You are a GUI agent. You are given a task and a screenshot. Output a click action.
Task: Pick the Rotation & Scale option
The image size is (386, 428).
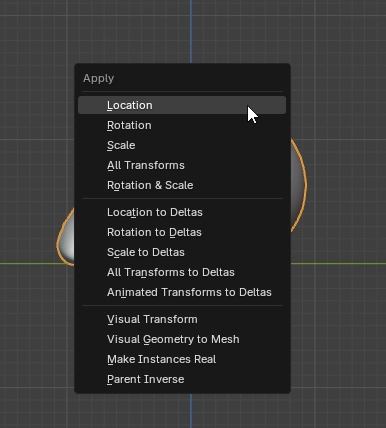tap(182, 185)
